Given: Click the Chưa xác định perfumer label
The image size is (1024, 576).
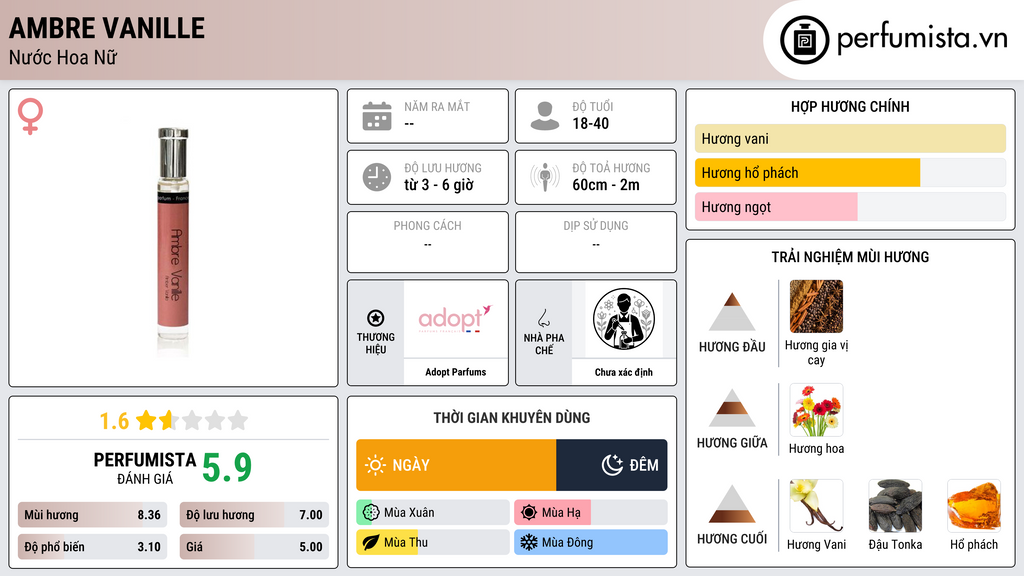Looking at the screenshot, I should 624,372.
